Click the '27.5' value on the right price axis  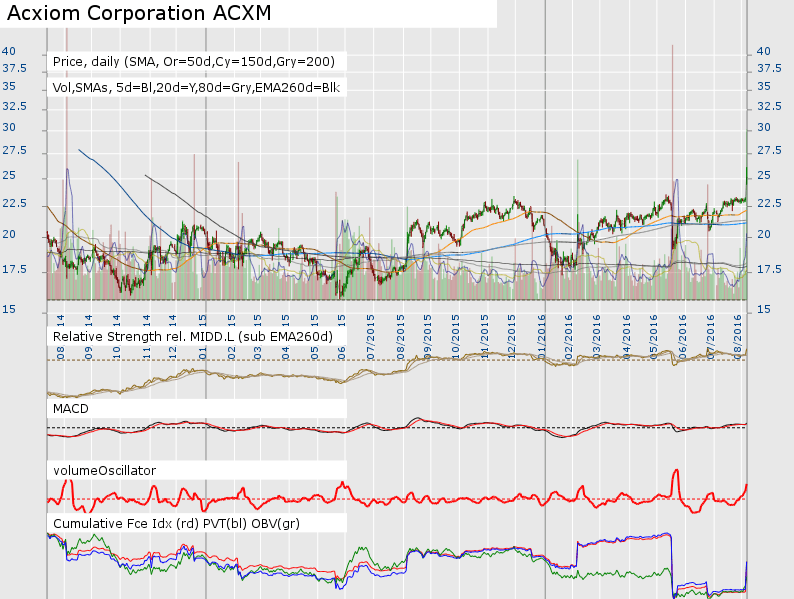769,150
